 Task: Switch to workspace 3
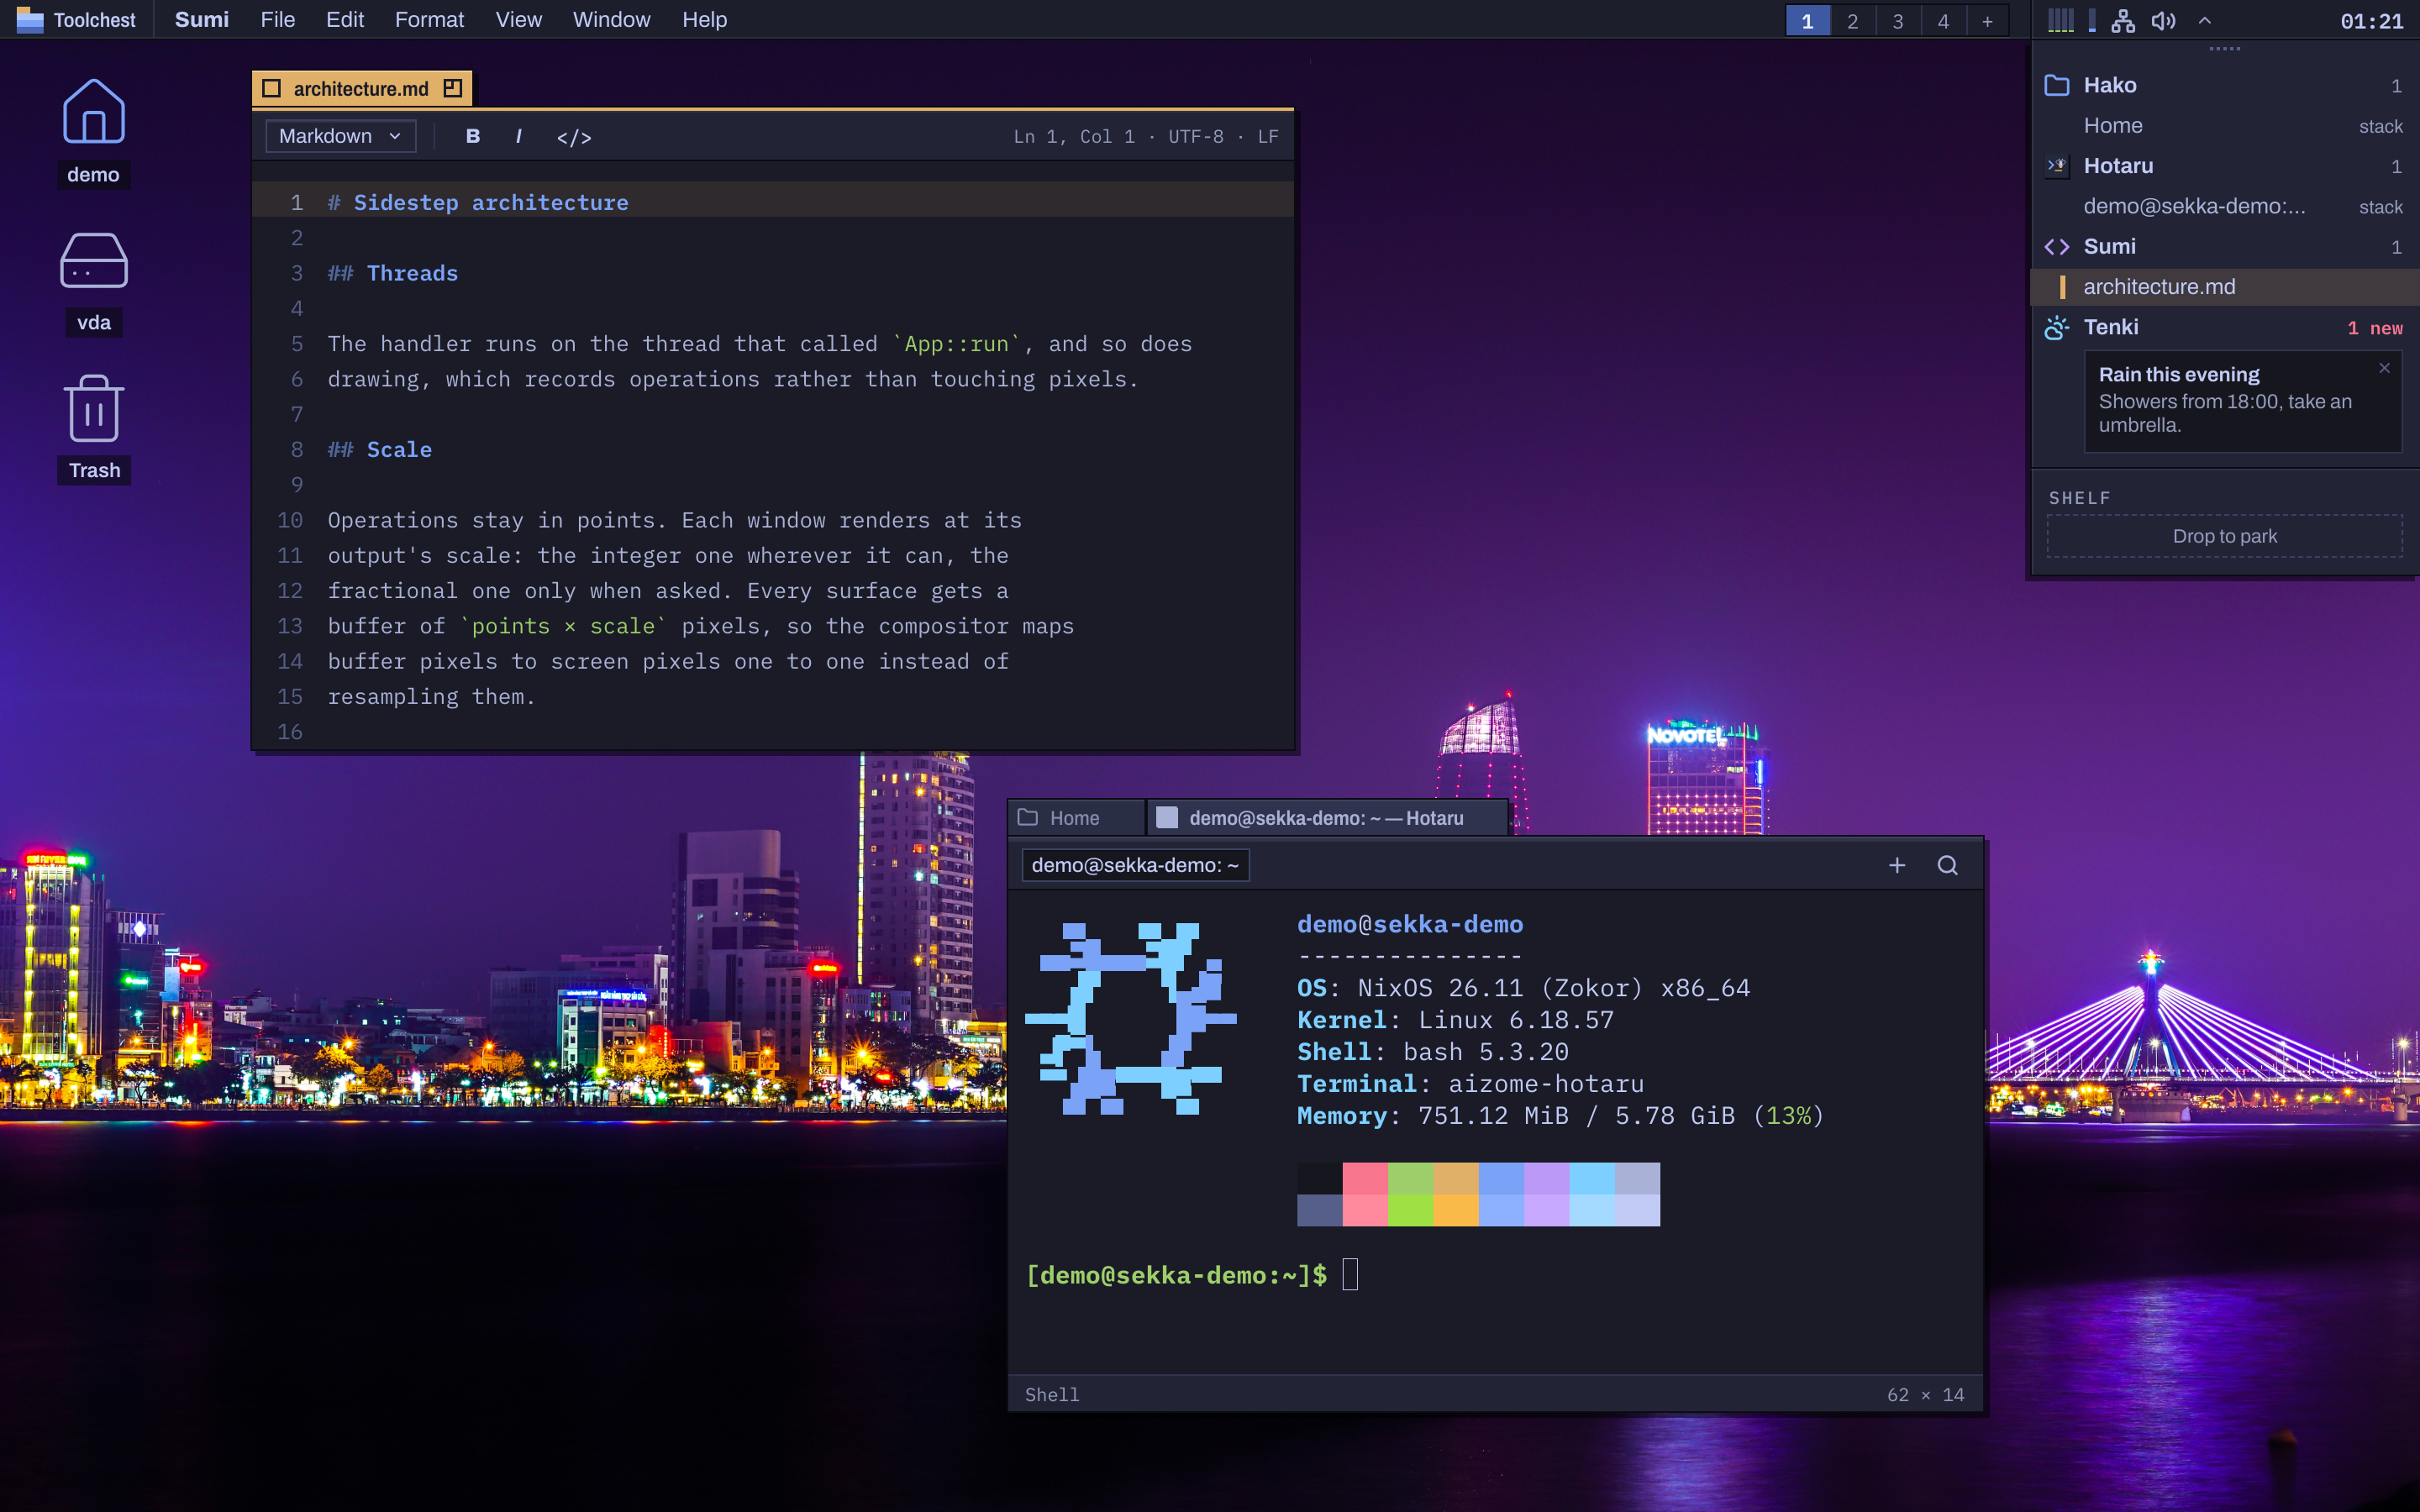(x=1897, y=20)
